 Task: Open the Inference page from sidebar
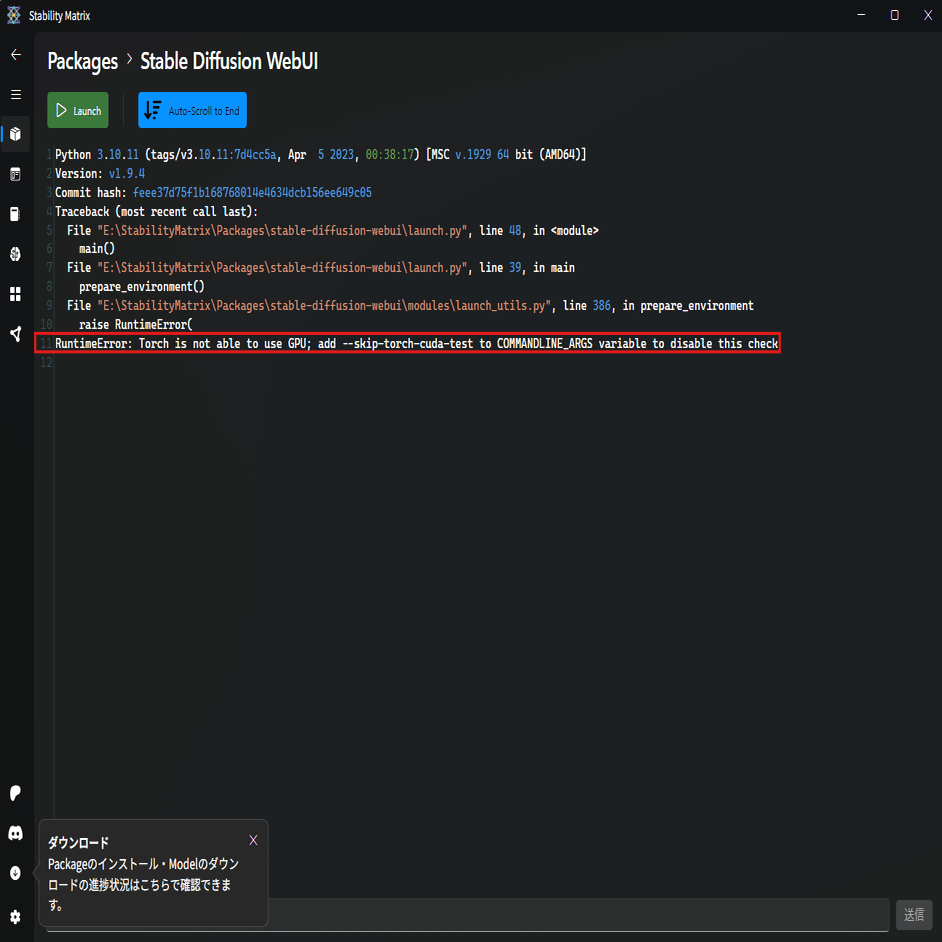pos(16,174)
